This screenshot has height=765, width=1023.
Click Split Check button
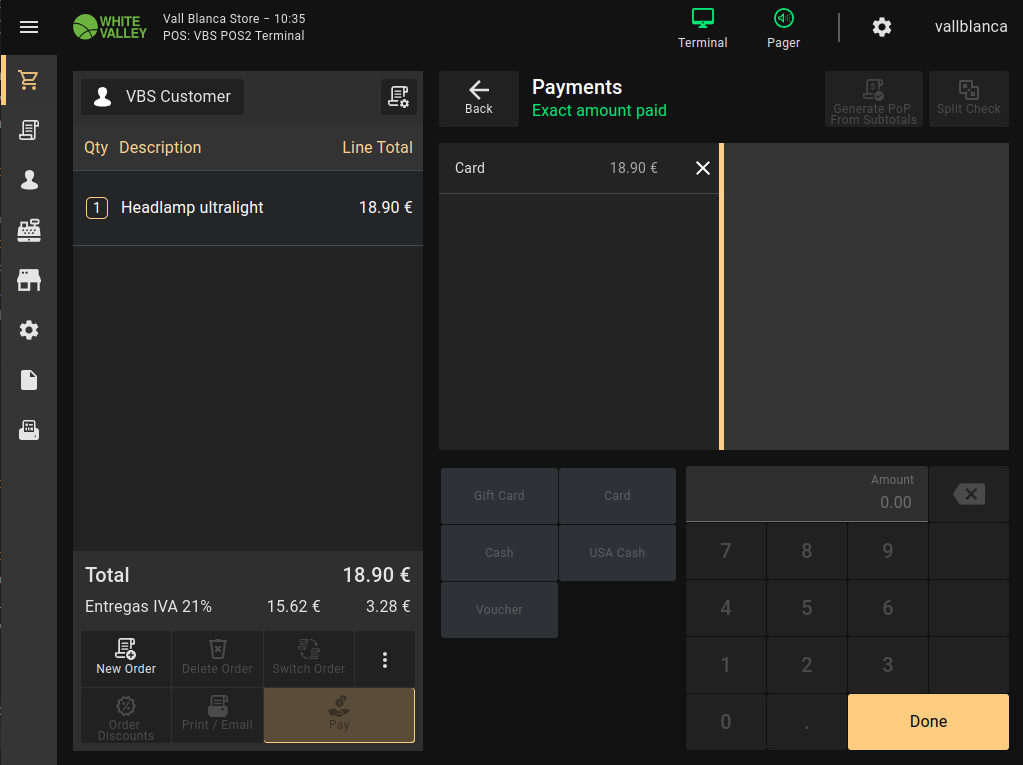click(968, 98)
